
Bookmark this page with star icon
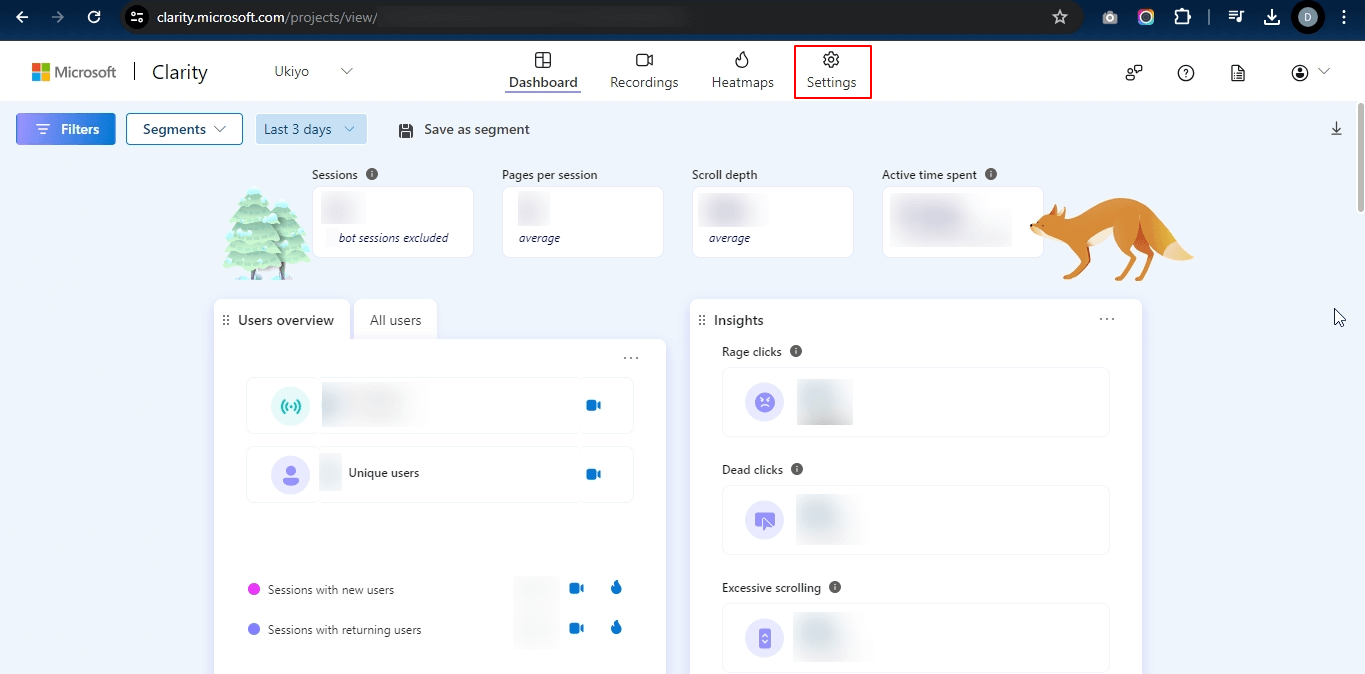[x=1060, y=17]
